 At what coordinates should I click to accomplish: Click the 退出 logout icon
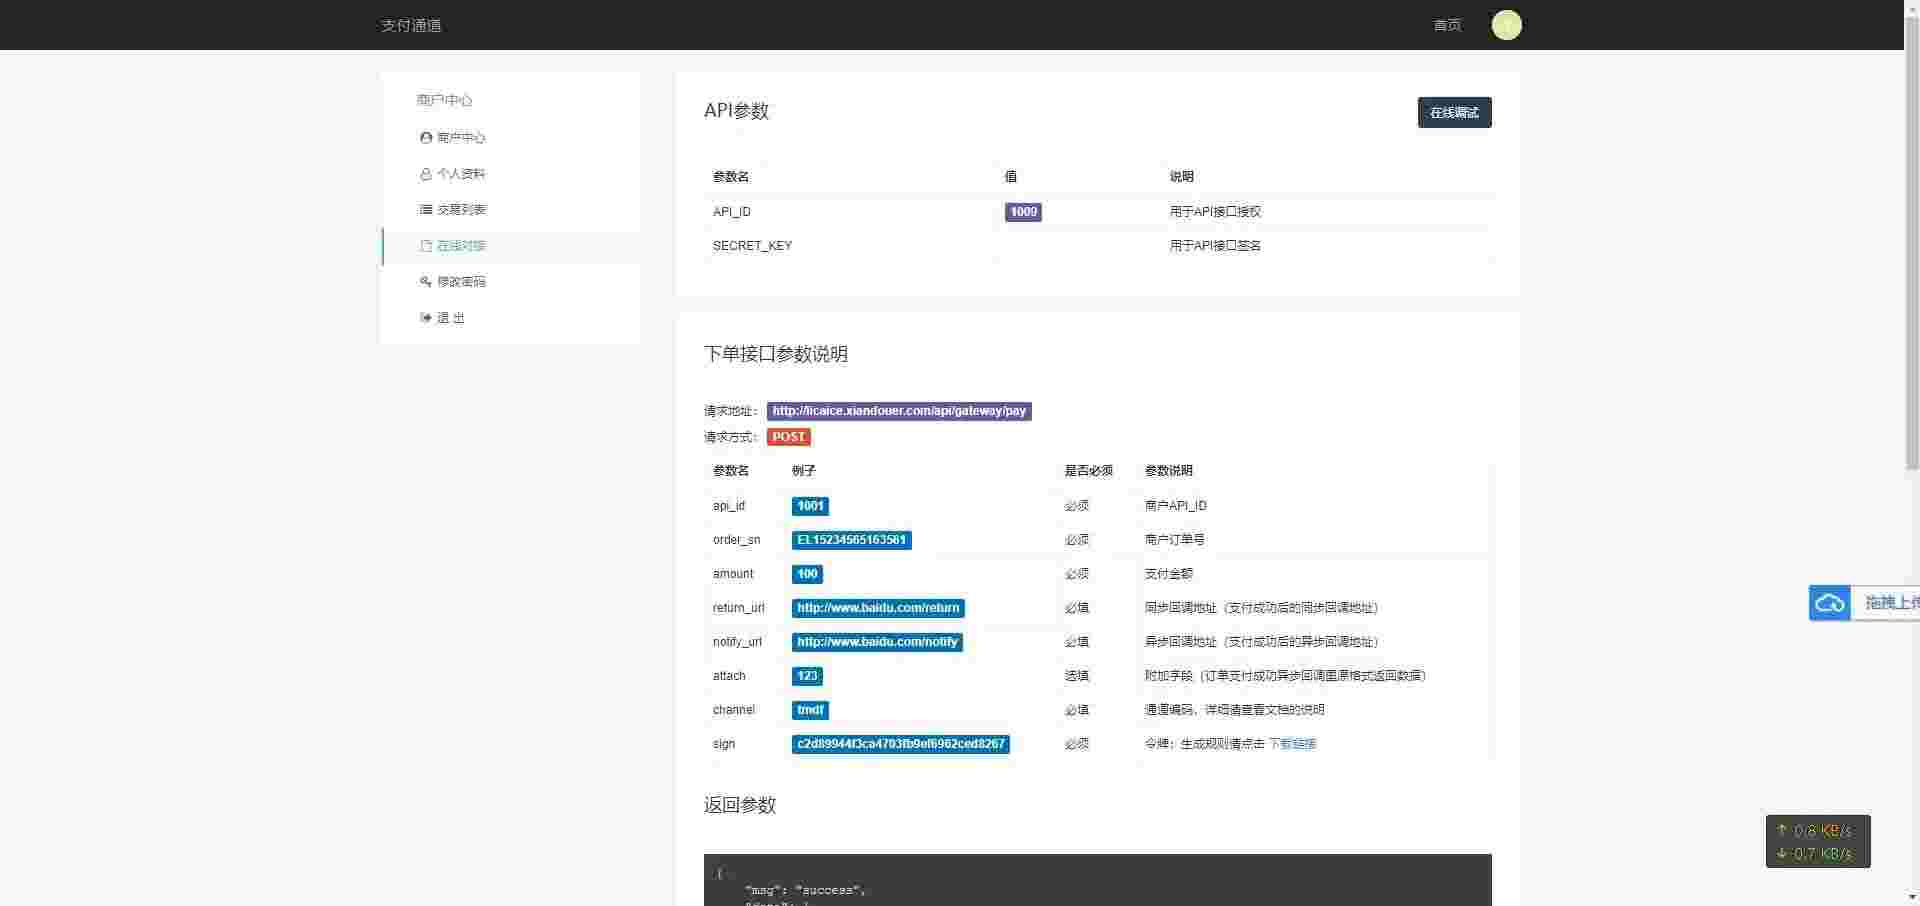pos(426,318)
